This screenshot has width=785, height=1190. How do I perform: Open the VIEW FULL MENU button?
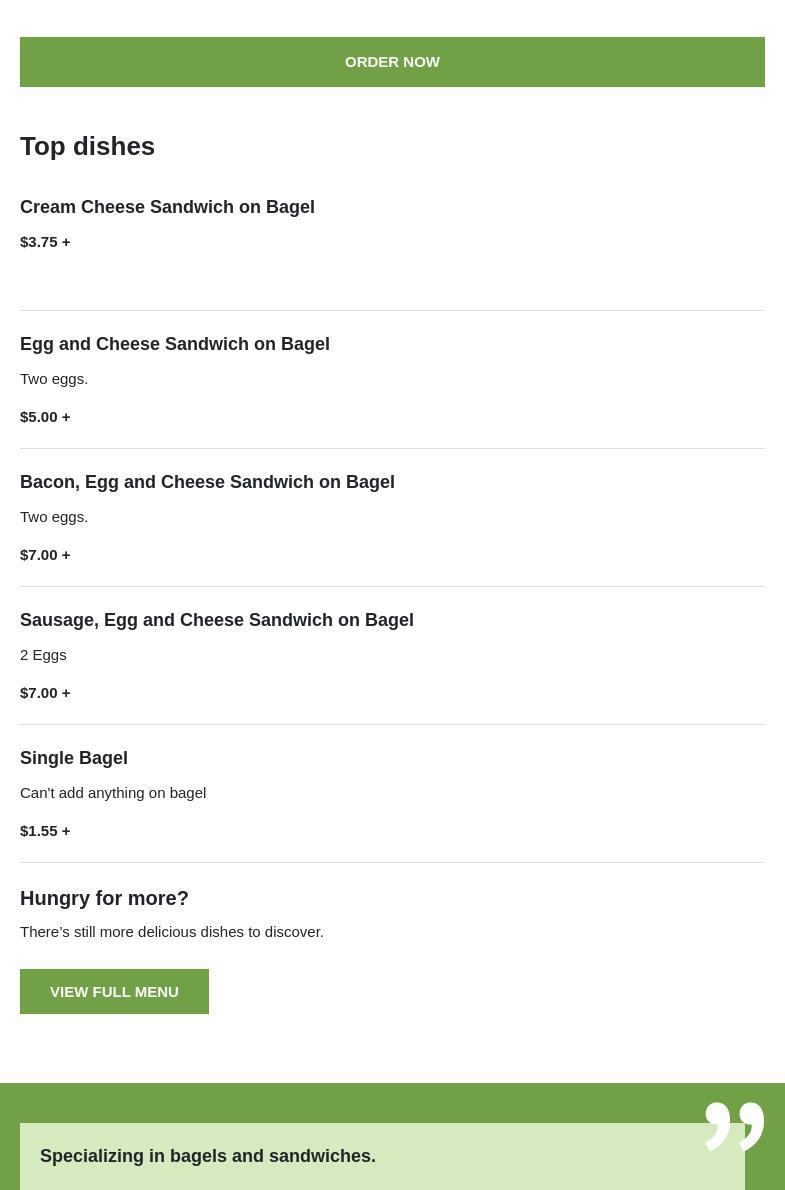114,991
